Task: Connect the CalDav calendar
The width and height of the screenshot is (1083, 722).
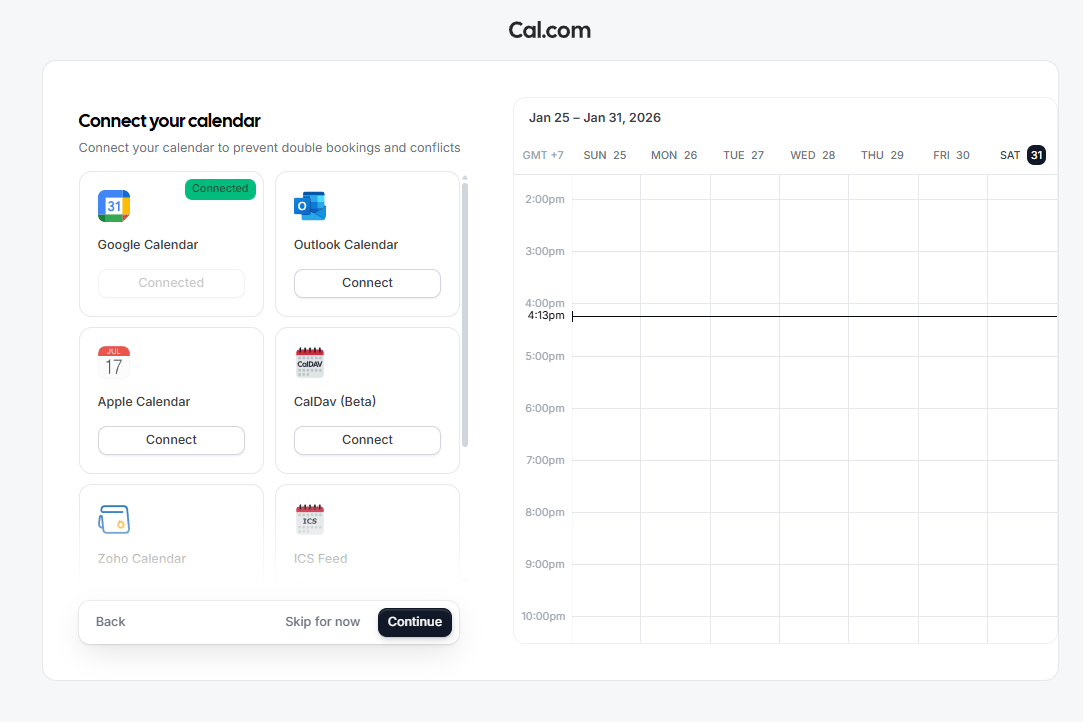Action: (x=367, y=440)
